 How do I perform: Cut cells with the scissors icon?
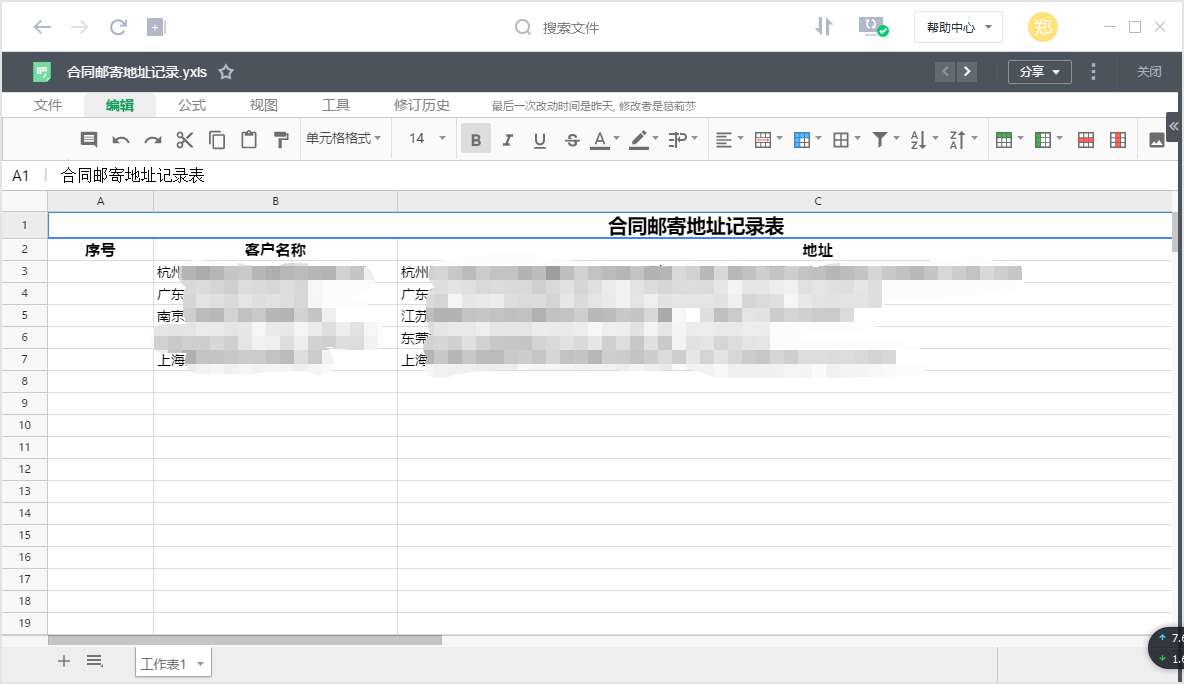click(x=184, y=139)
